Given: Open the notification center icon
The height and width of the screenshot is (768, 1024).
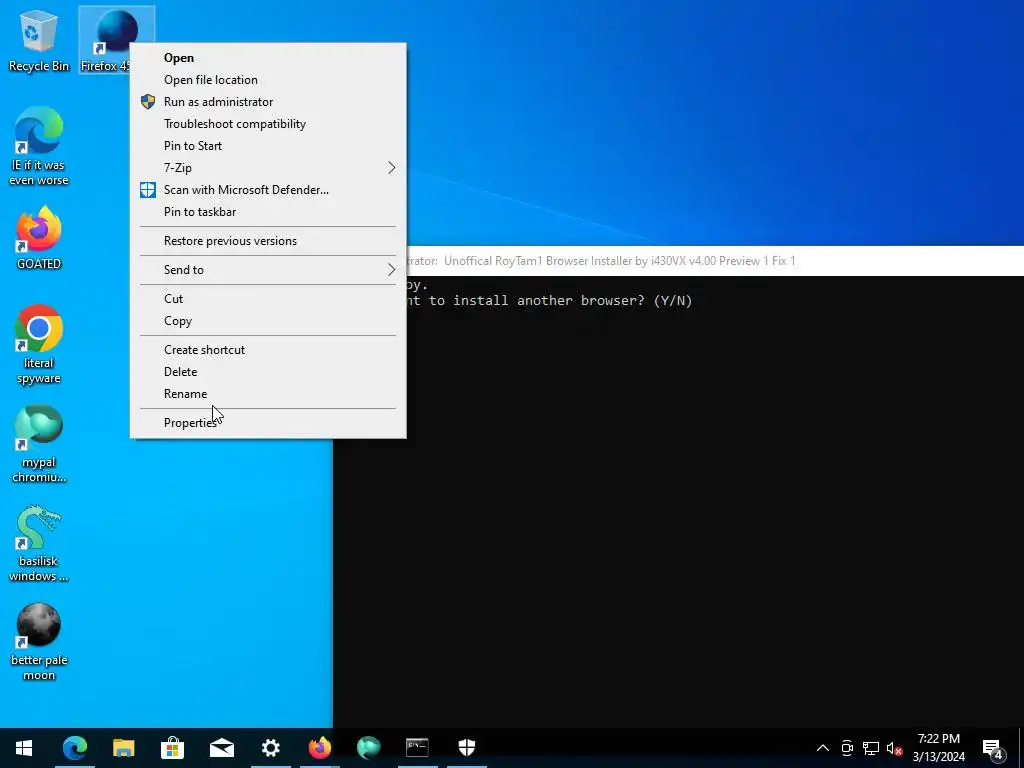Looking at the screenshot, I should pos(993,748).
